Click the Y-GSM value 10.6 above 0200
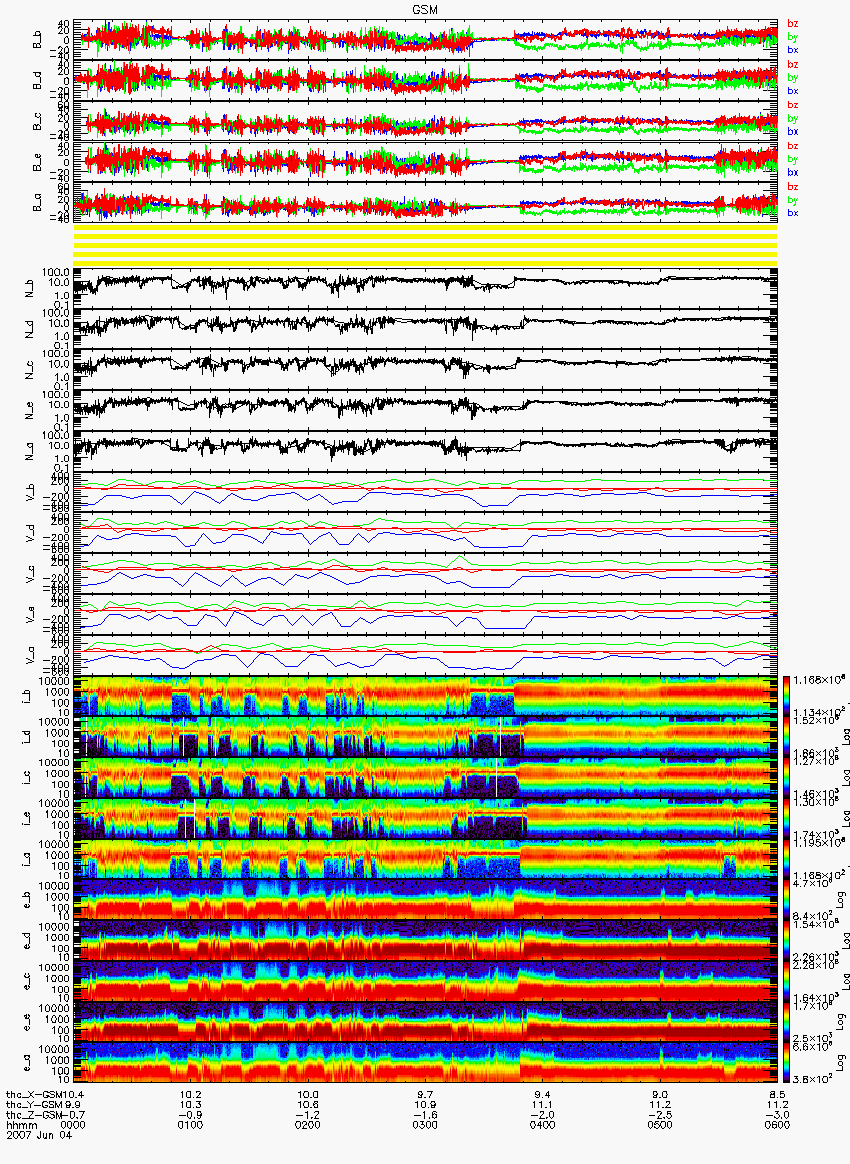The height and width of the screenshot is (1164, 850). point(308,1105)
